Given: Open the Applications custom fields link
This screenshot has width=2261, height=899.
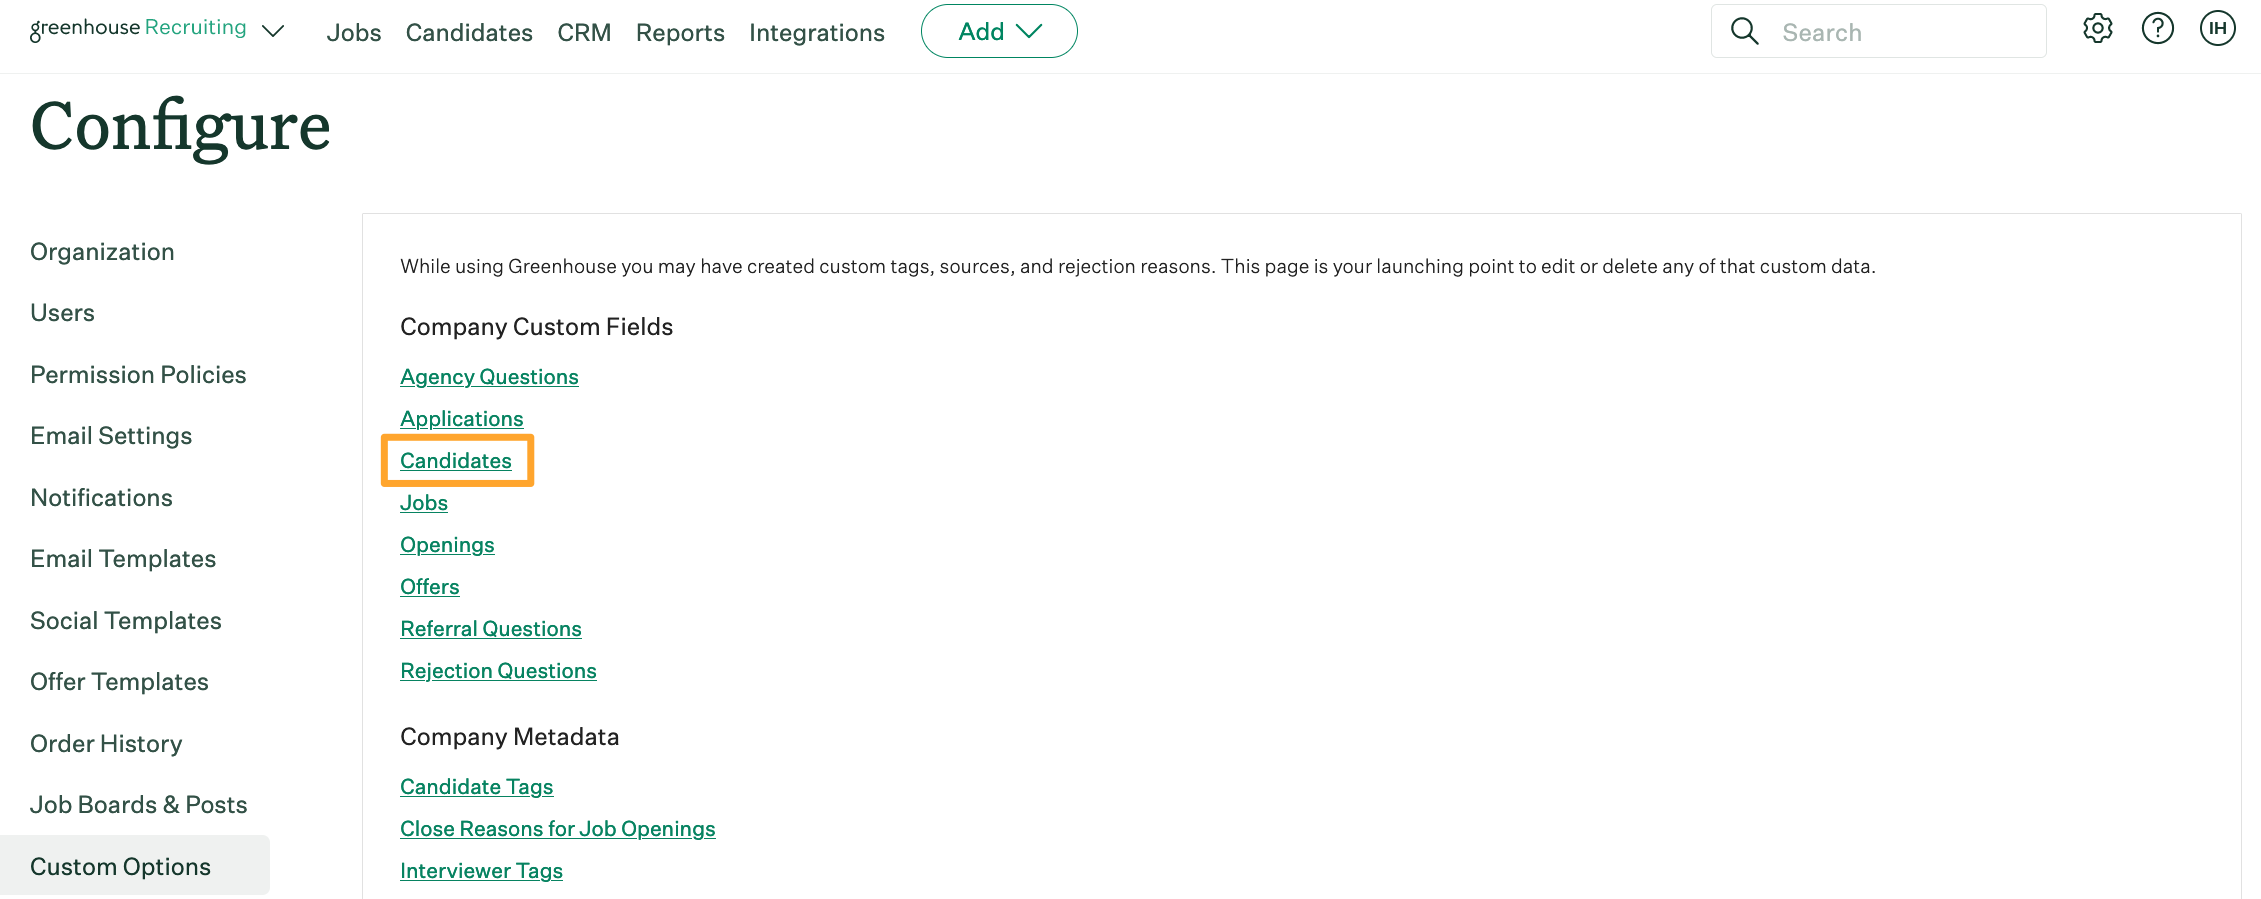Looking at the screenshot, I should tap(462, 419).
